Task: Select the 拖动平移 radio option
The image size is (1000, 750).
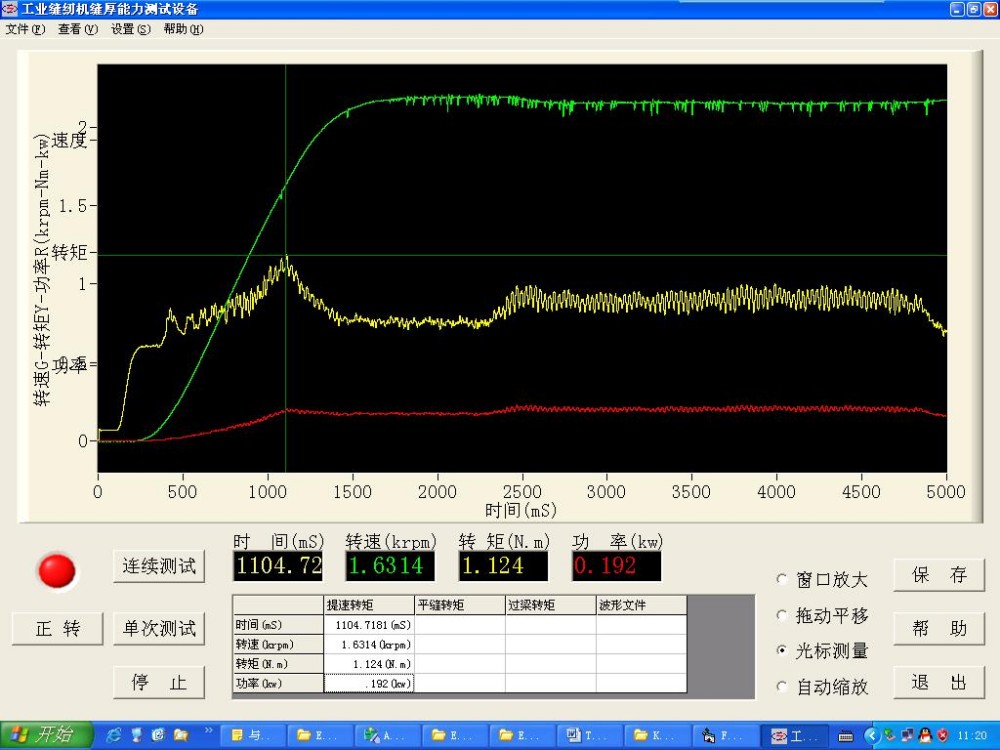Action: [x=782, y=616]
